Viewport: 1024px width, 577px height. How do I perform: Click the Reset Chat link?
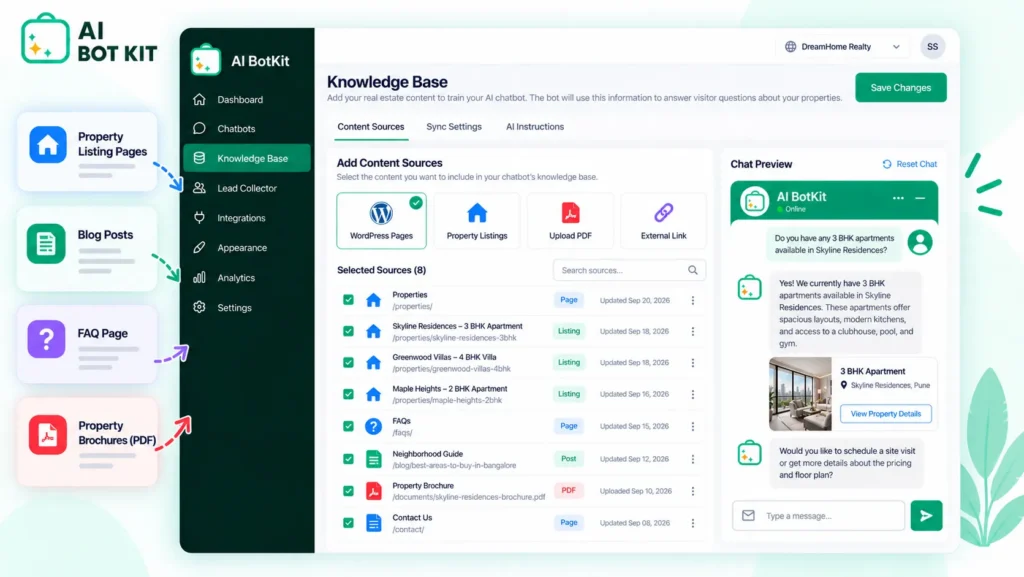click(910, 164)
